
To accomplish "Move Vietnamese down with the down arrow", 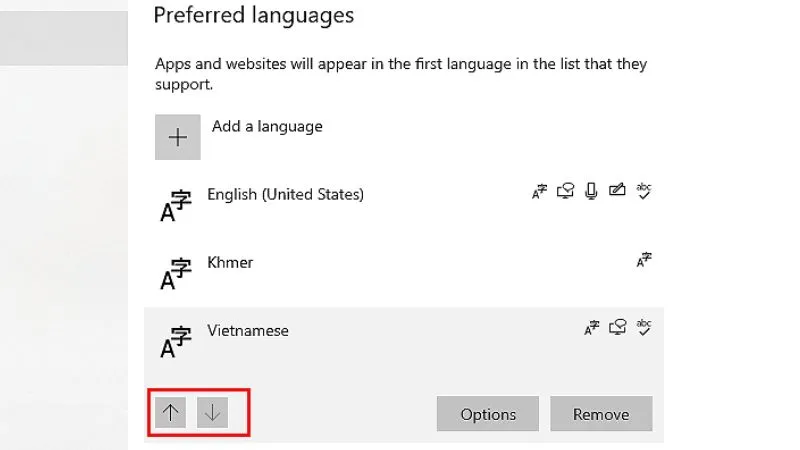I will click(213, 413).
